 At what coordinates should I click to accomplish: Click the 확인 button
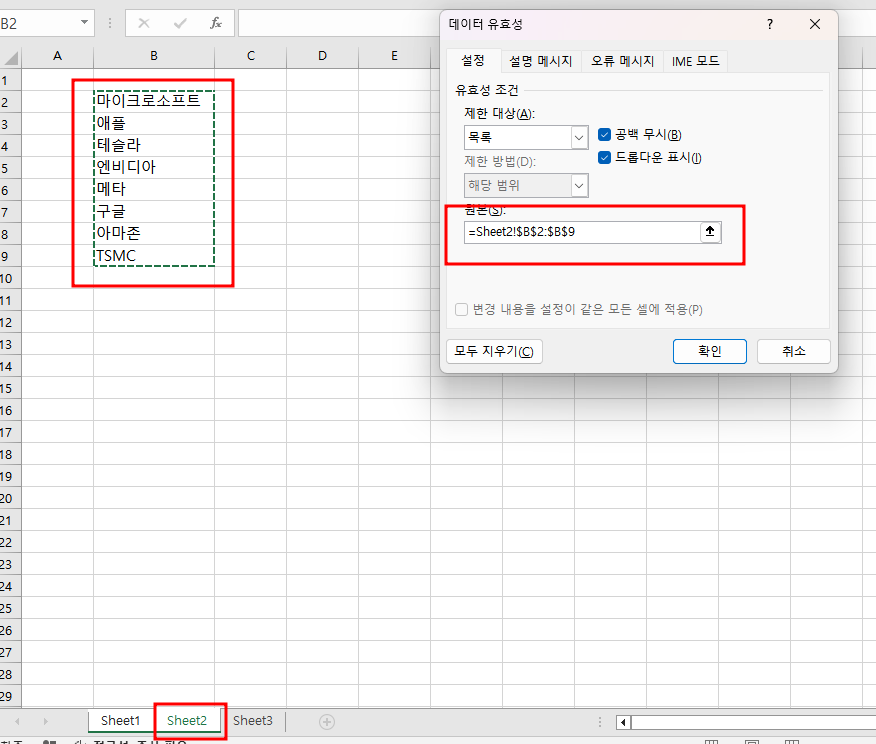[710, 351]
